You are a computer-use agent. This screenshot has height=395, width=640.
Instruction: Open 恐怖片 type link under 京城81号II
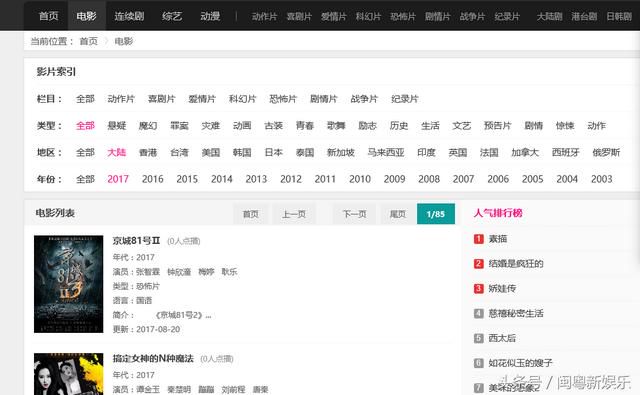click(148, 286)
